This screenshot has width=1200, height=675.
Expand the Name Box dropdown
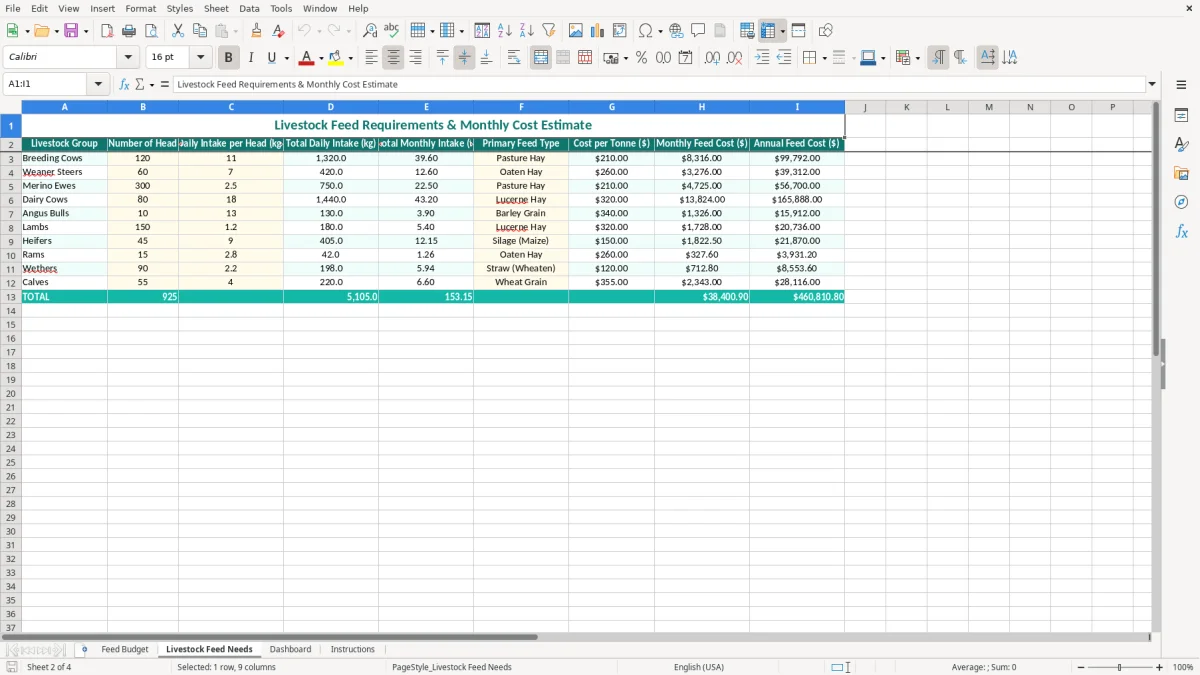tap(99, 85)
